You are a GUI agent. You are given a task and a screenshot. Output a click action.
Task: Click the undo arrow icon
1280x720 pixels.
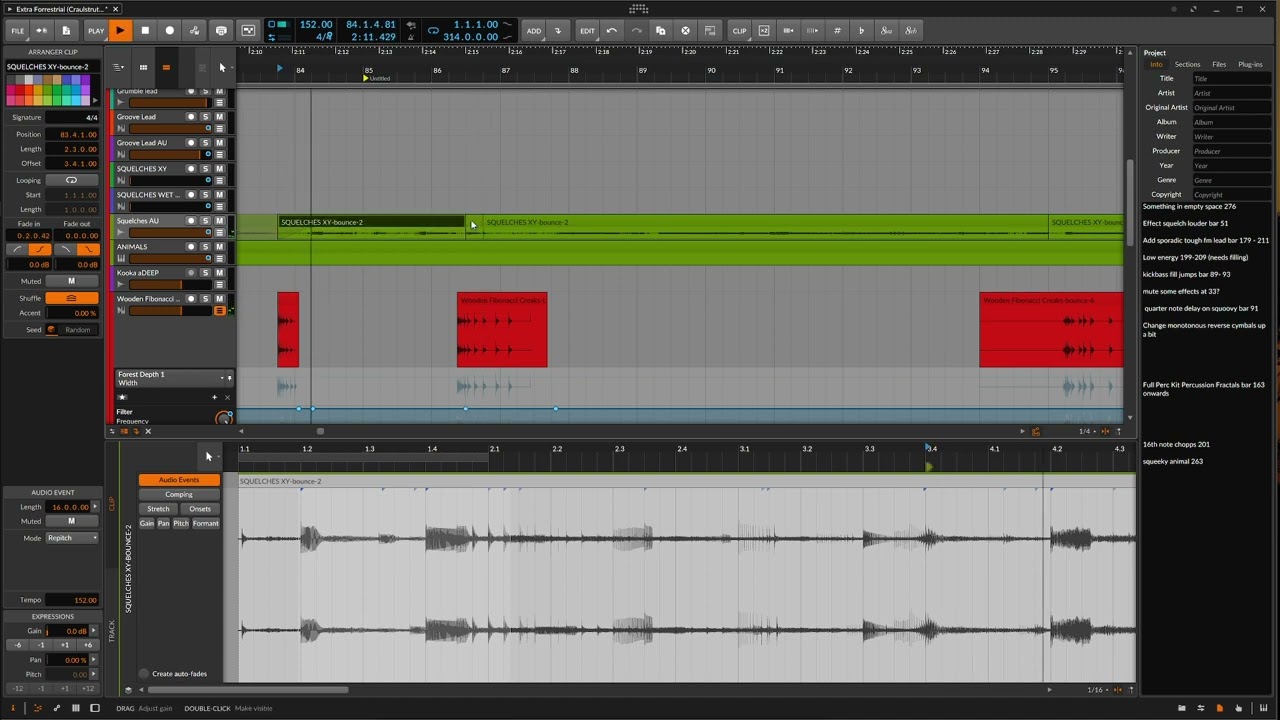coord(612,31)
